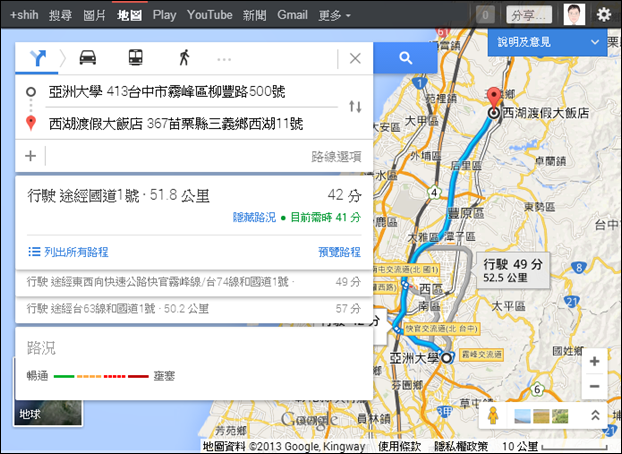The height and width of the screenshot is (454, 622).
Task: Open 新聞 in top bar
Action: point(255,15)
